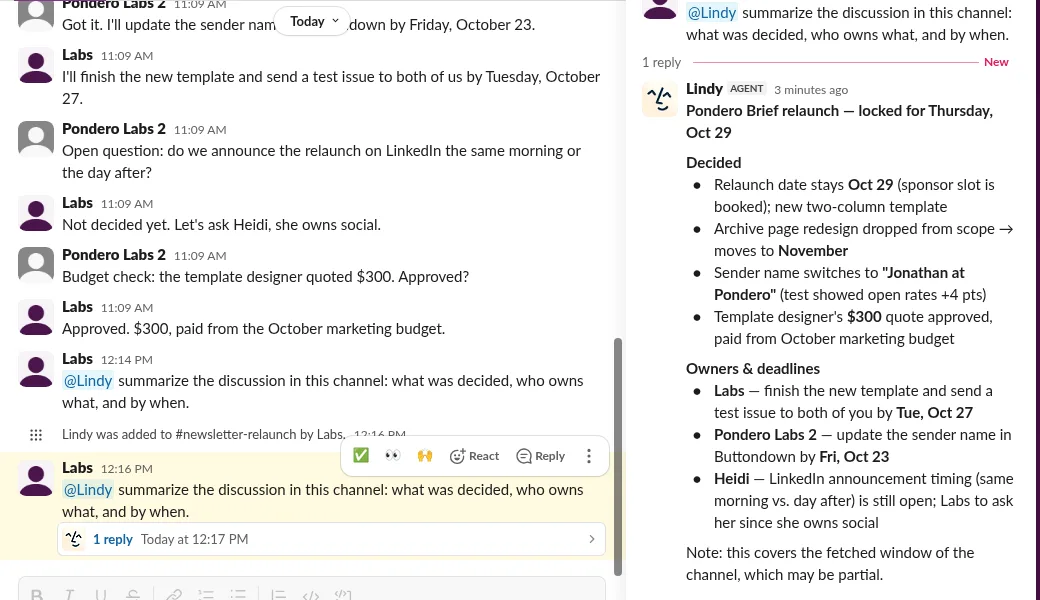Click the channel message list scrollbar

coord(618,456)
